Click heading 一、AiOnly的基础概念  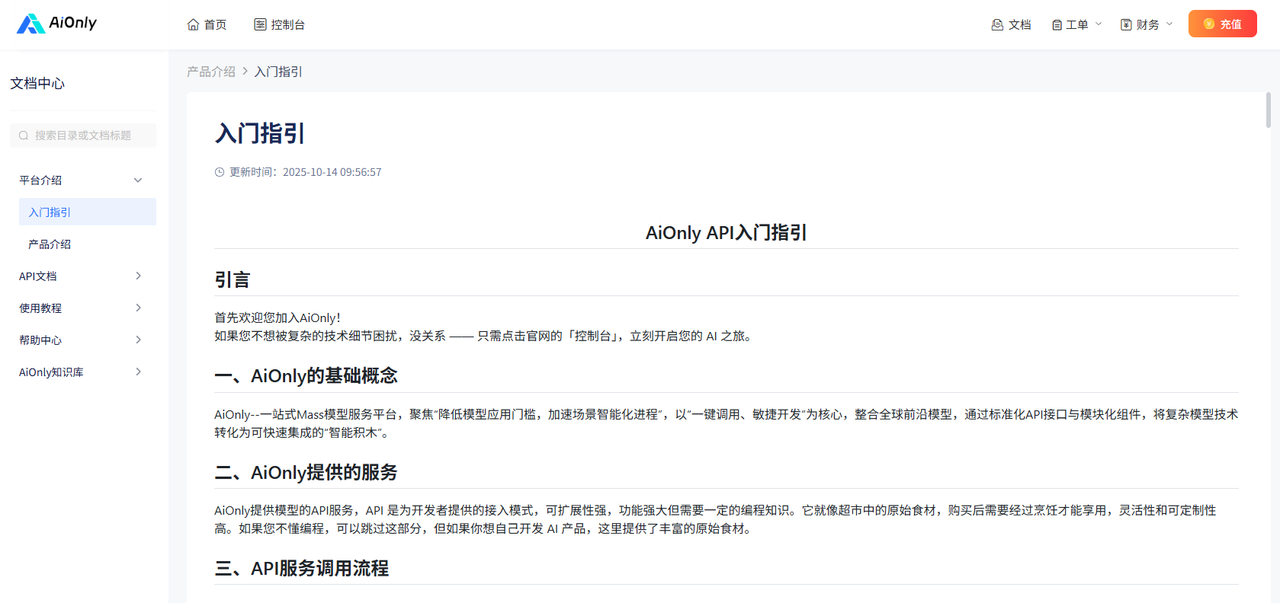click(x=306, y=376)
